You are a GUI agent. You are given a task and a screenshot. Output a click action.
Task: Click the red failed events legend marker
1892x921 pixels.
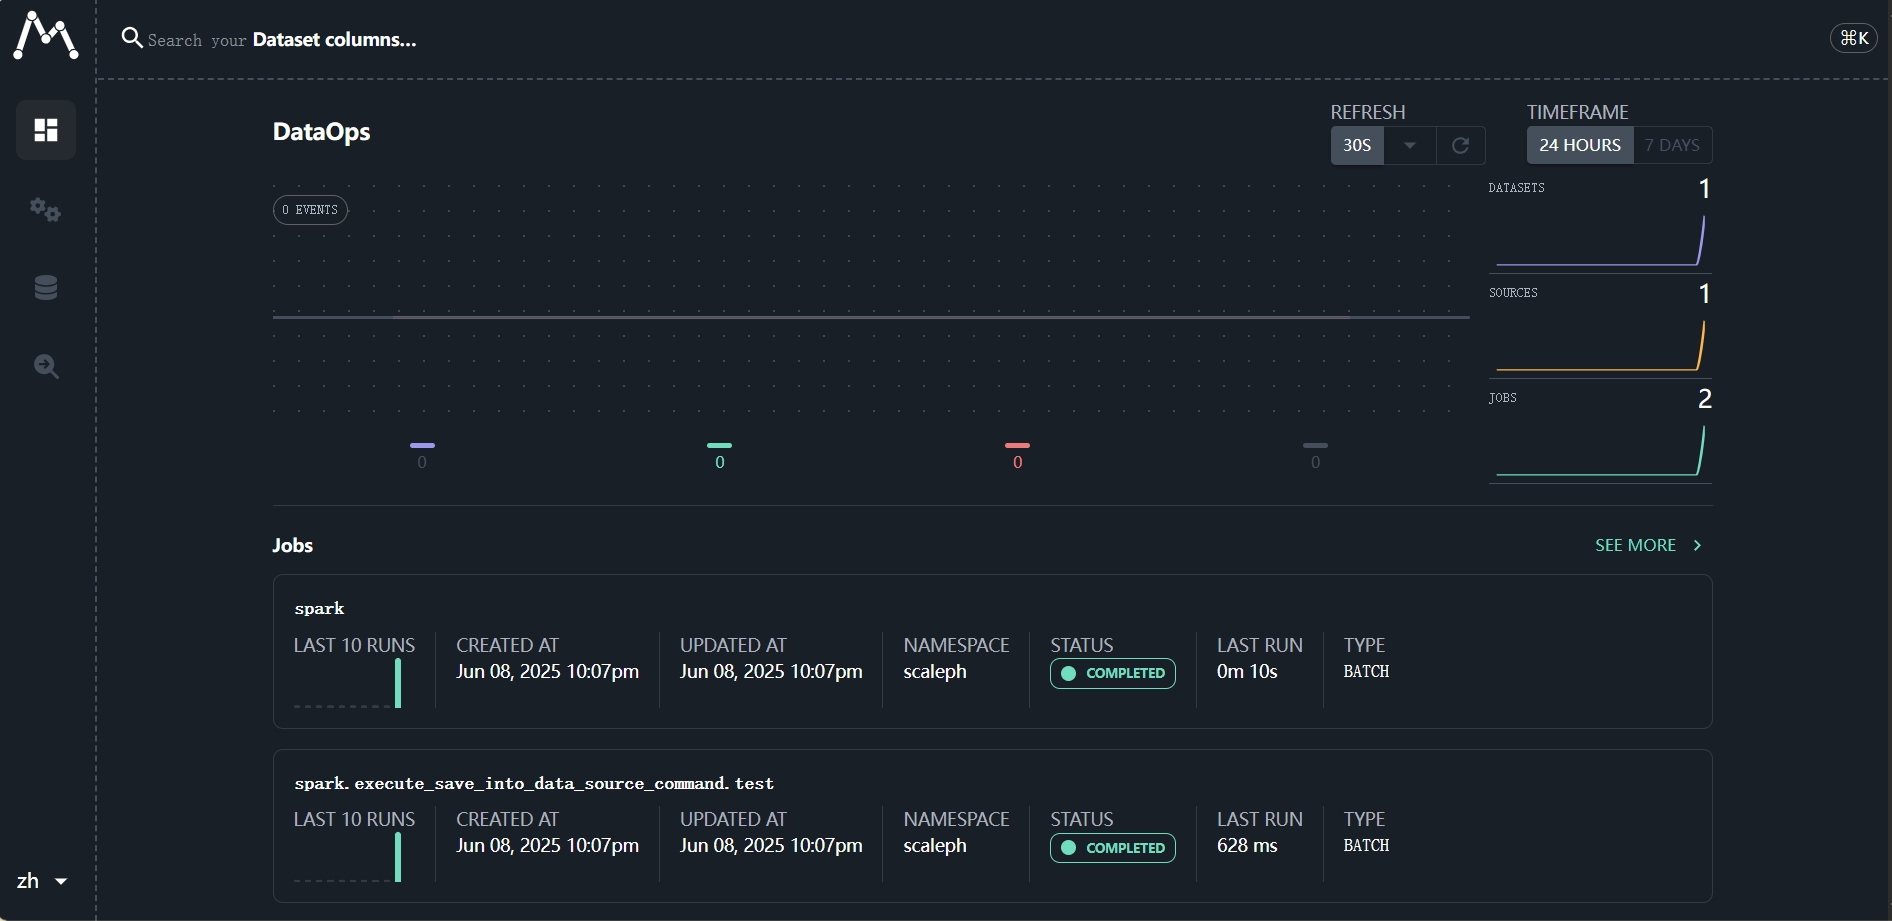(x=1017, y=445)
